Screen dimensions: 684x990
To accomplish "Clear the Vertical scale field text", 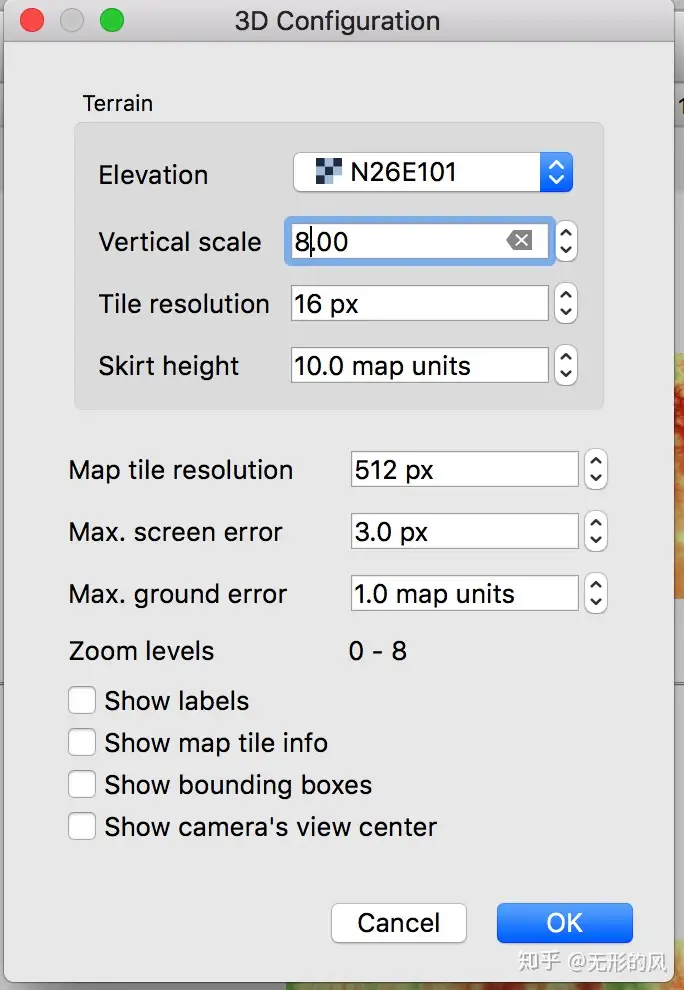I will pos(519,240).
